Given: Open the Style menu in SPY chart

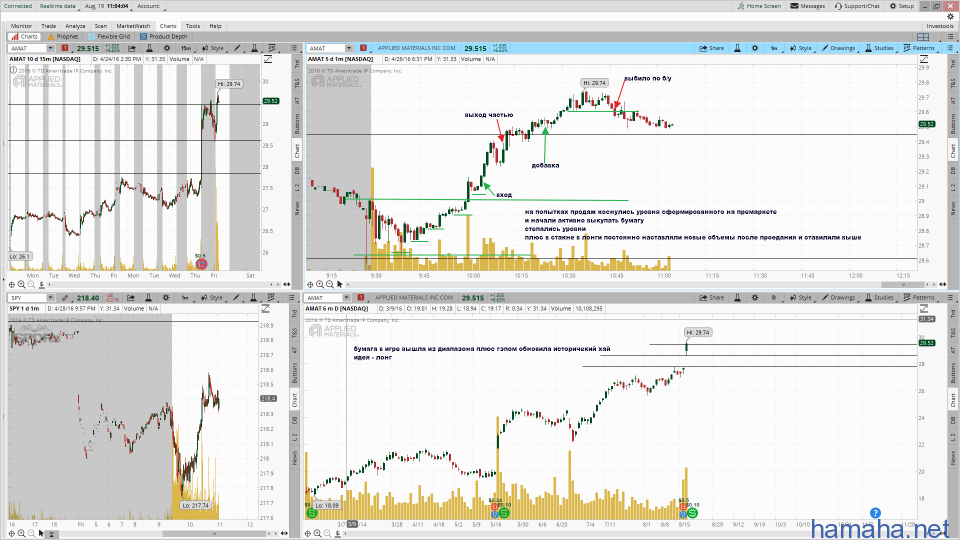Looking at the screenshot, I should (x=212, y=298).
